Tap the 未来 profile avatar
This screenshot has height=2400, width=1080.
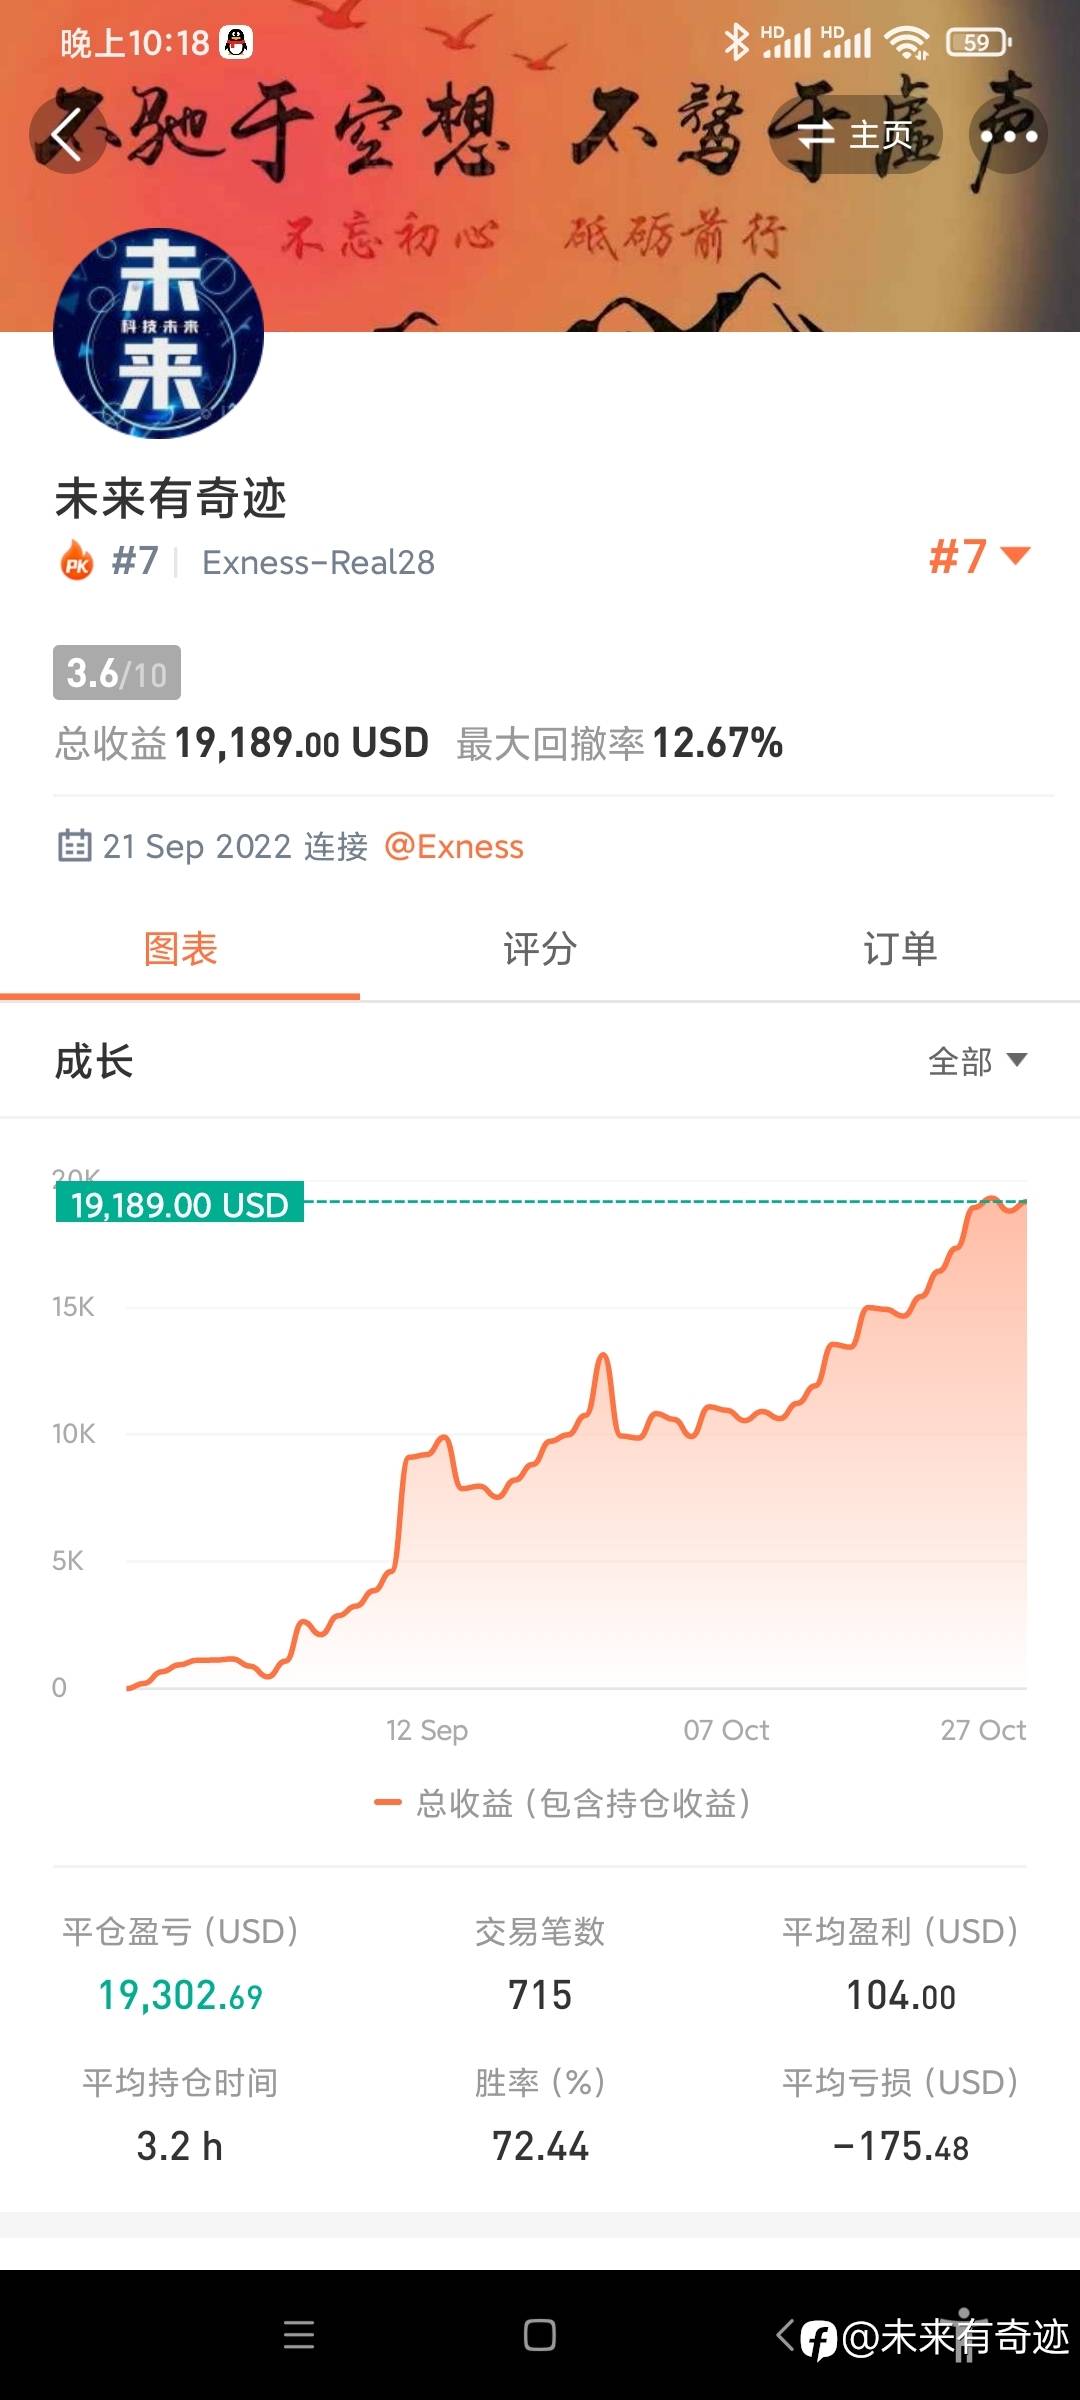pyautogui.click(x=158, y=333)
